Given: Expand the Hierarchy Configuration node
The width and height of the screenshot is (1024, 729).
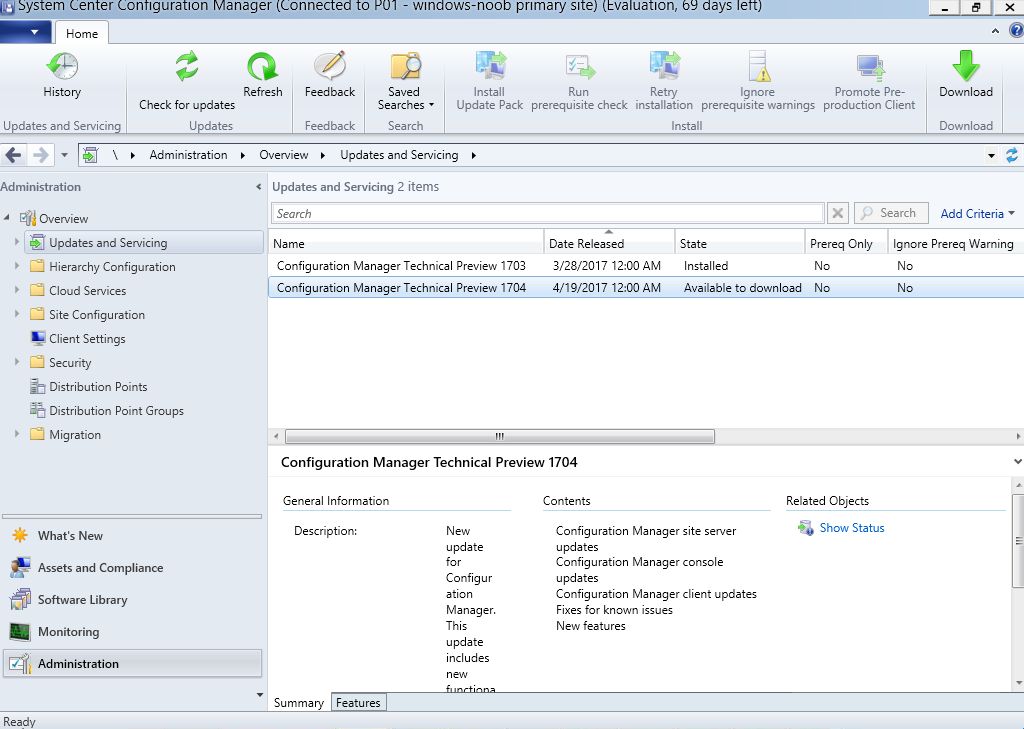Looking at the screenshot, I should (x=17, y=266).
